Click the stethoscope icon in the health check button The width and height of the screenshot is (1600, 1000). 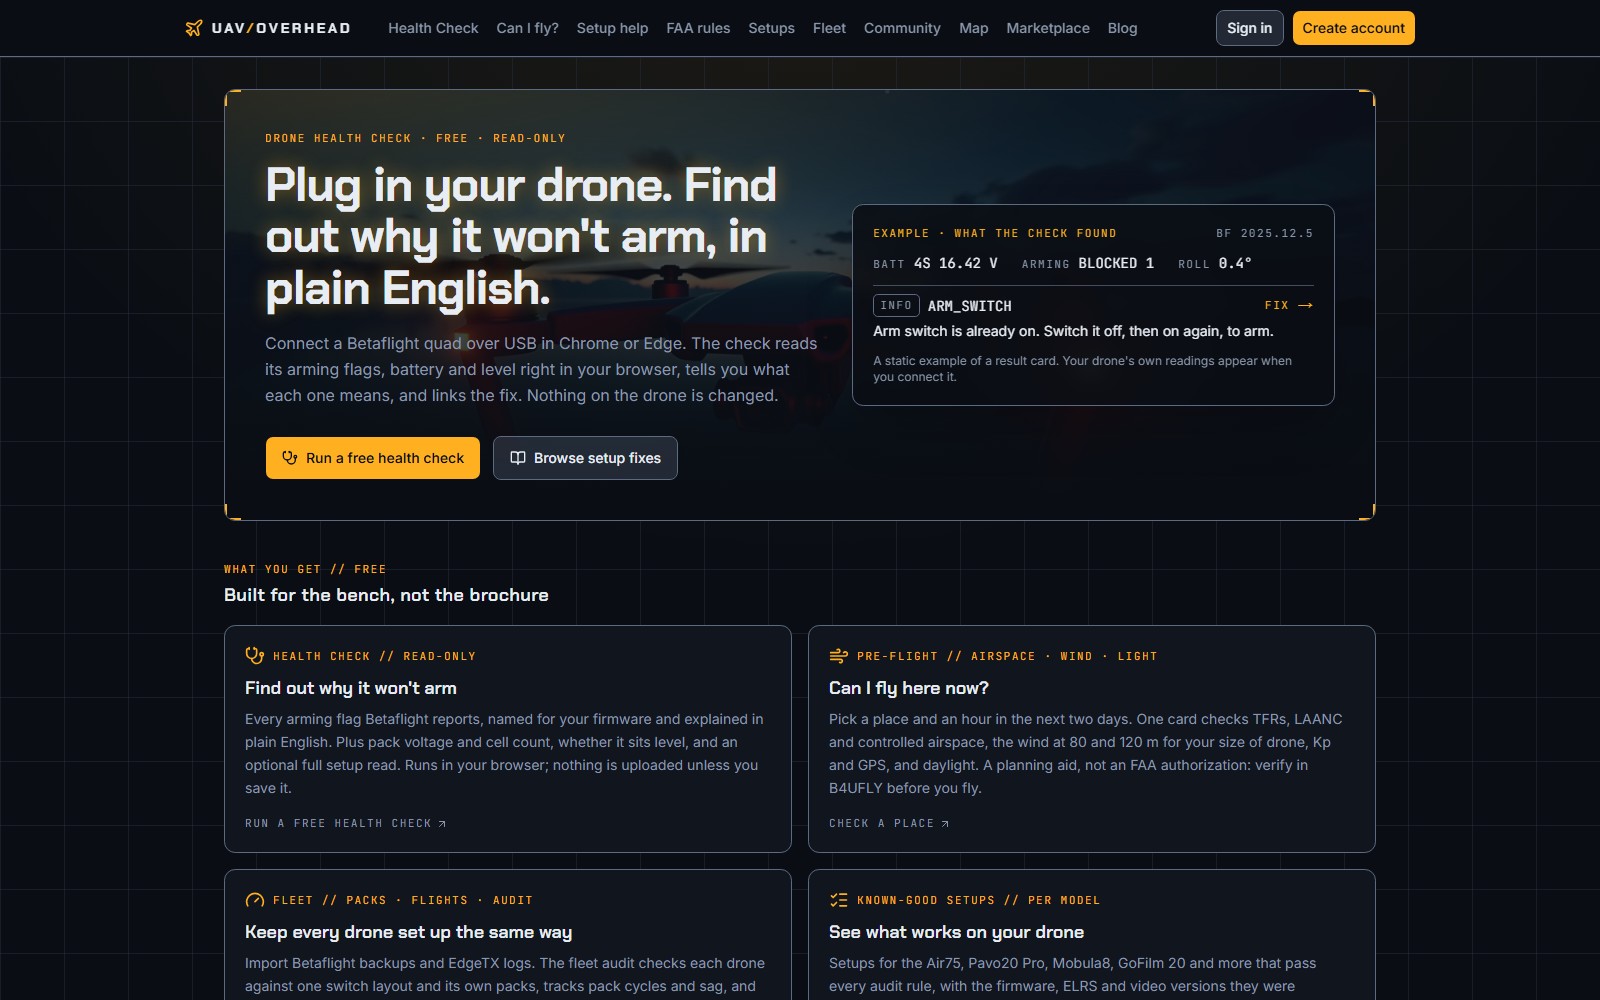pos(290,458)
